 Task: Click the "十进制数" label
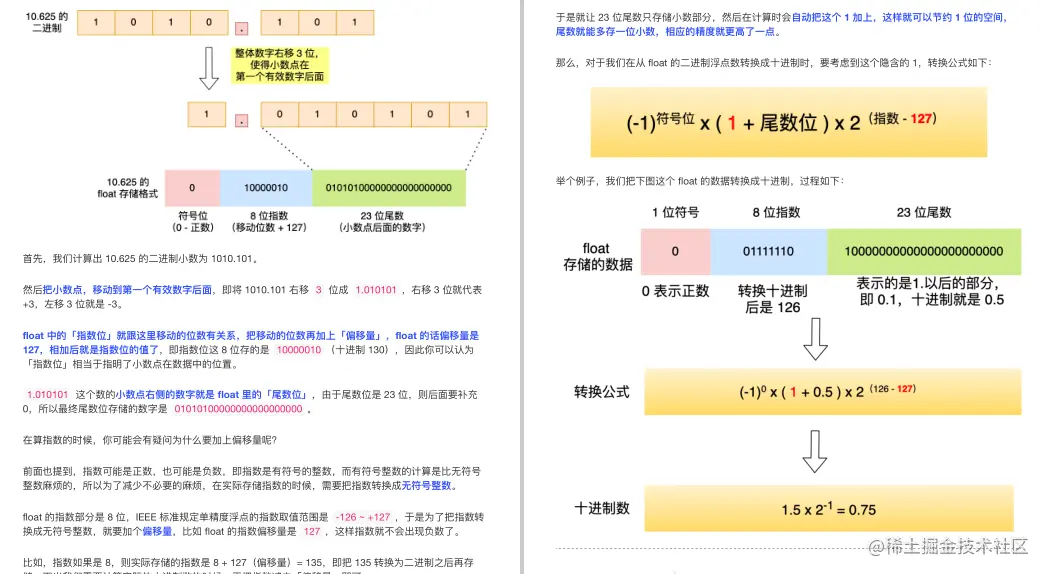[602, 509]
